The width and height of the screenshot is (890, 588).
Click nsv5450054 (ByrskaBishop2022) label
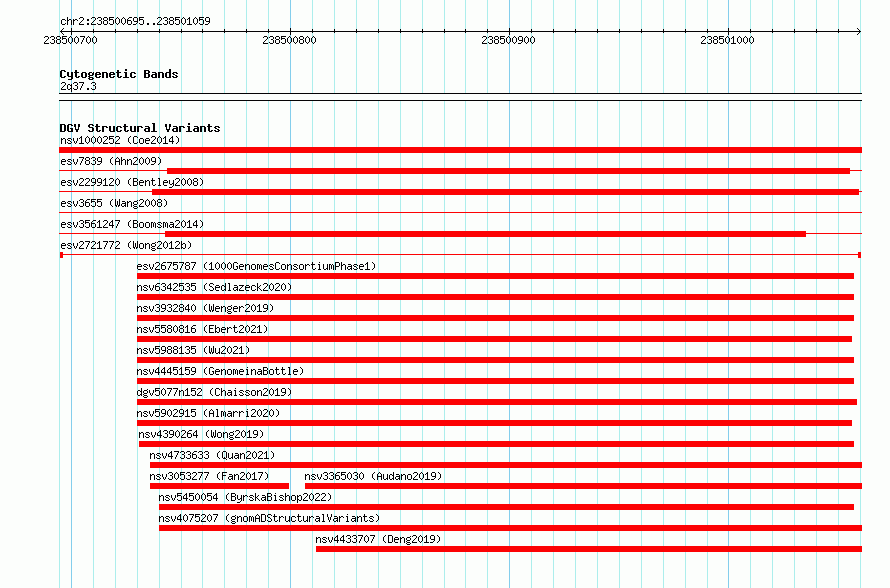click(245, 497)
